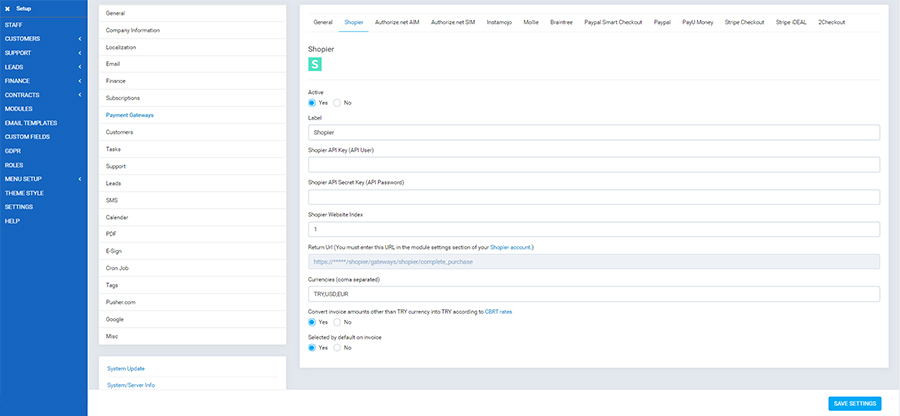Select PDF settings section
This screenshot has width=900, height=416.
pos(192,234)
